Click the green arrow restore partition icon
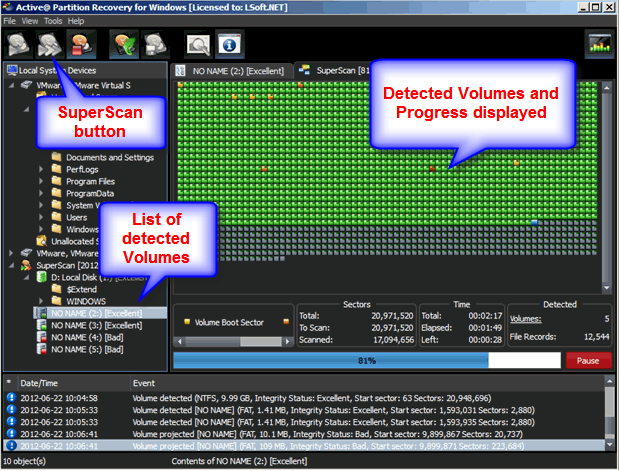The image size is (619, 471). [x=125, y=44]
